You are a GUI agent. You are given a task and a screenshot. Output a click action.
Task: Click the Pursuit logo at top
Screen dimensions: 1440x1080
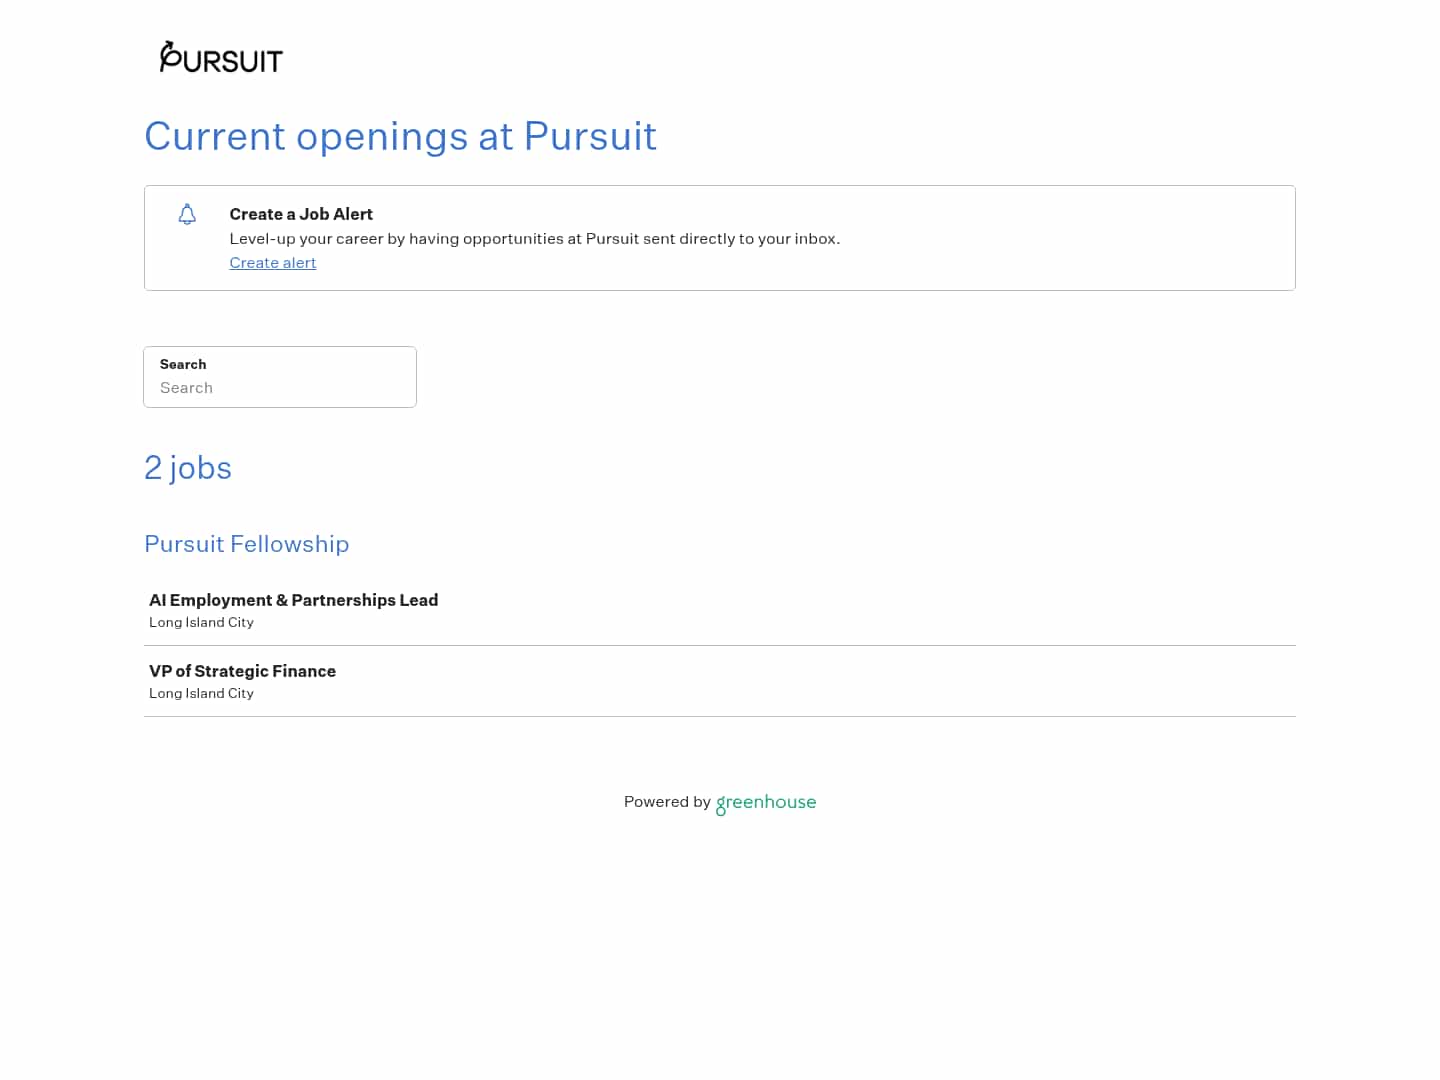[221, 58]
